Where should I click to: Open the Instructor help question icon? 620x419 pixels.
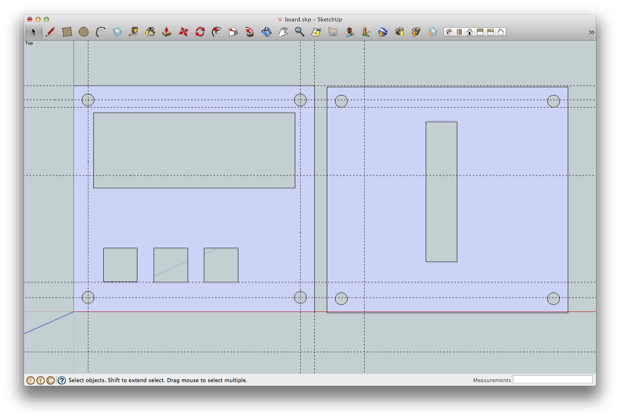click(x=62, y=380)
